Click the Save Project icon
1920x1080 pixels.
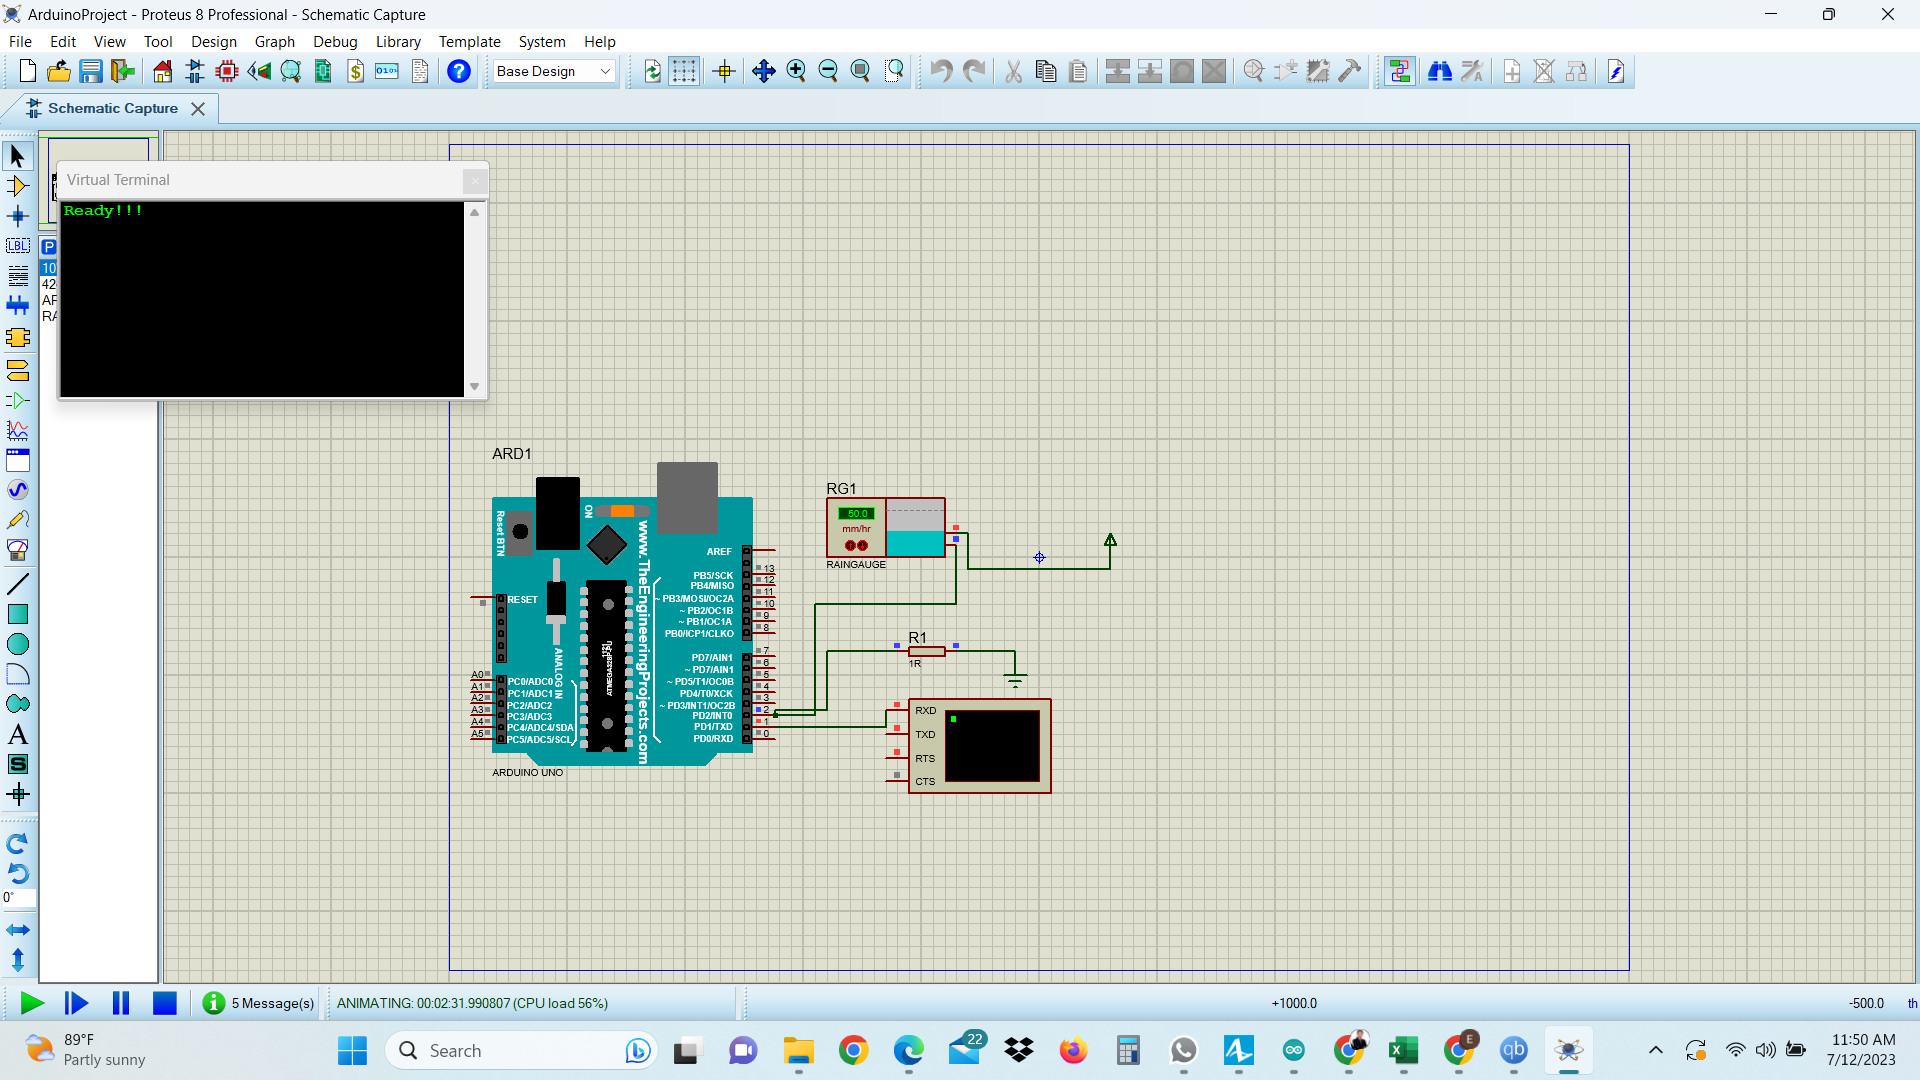coord(91,71)
